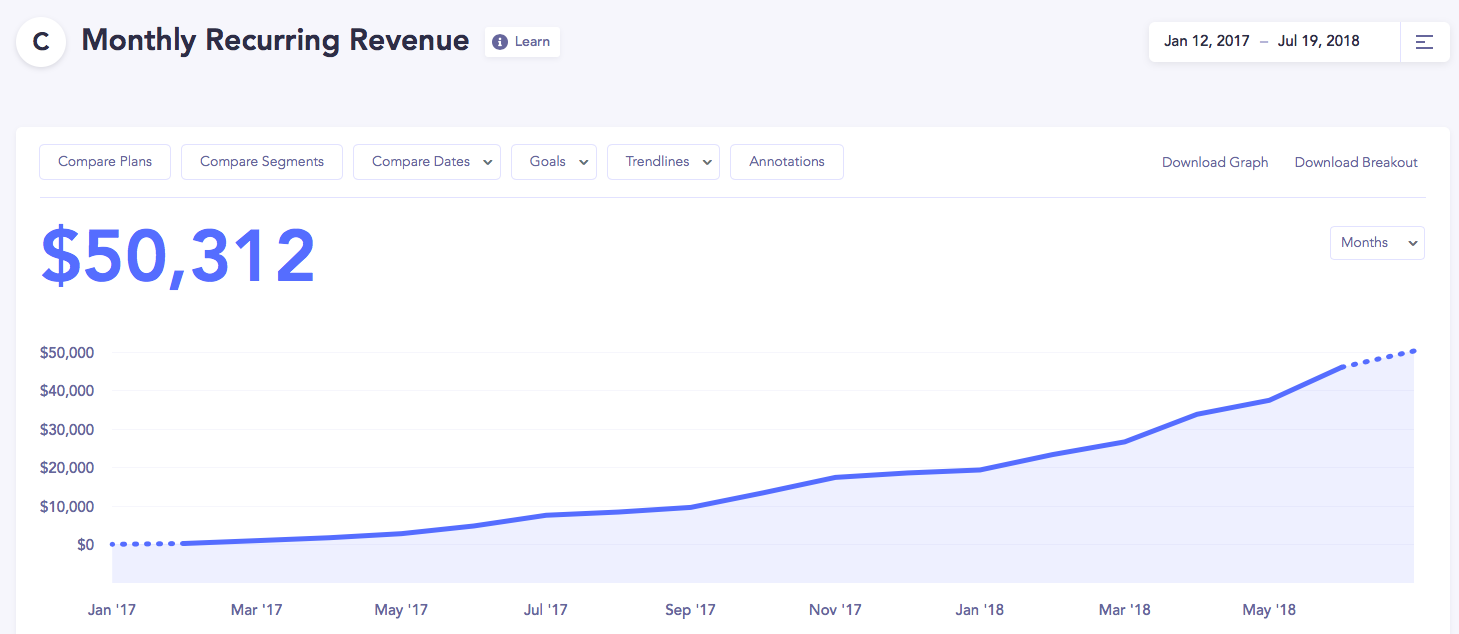Select the end date Jul 19, 2018
This screenshot has width=1459, height=634.
(x=1319, y=42)
